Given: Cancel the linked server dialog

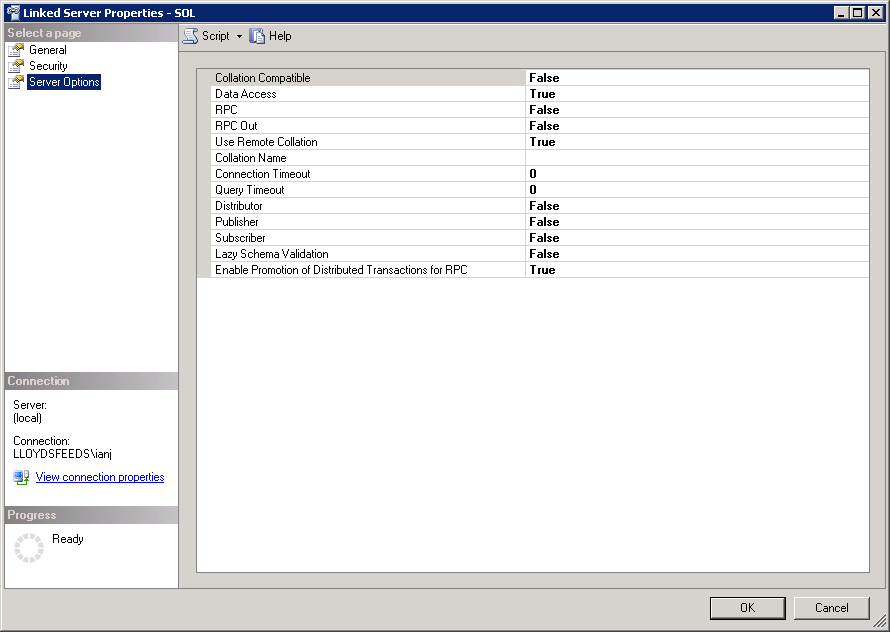Looking at the screenshot, I should pyautogui.click(x=831, y=607).
